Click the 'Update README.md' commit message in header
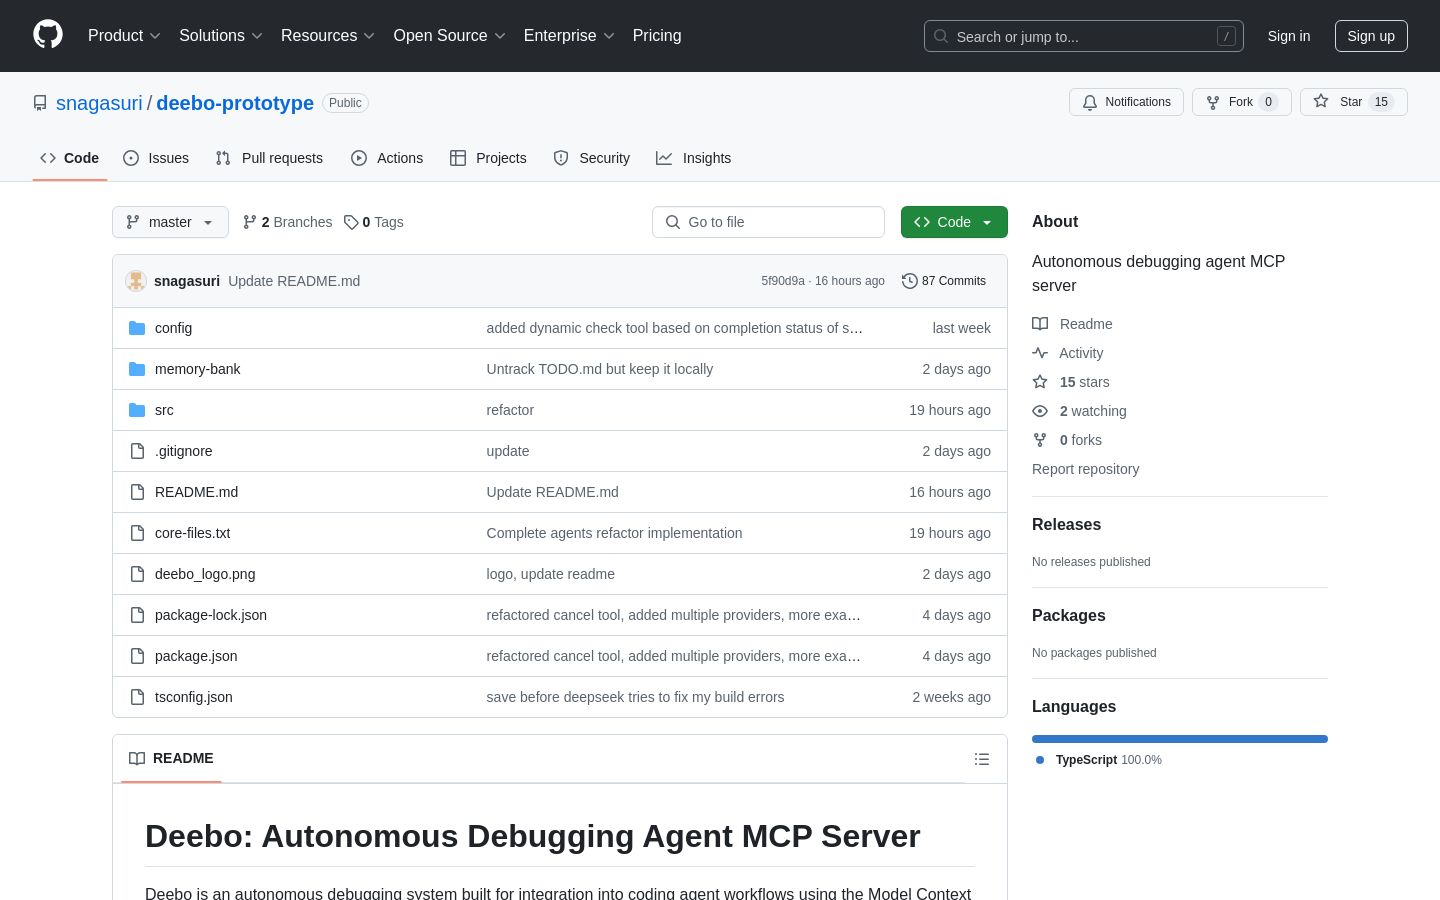1440x900 pixels. (x=294, y=281)
